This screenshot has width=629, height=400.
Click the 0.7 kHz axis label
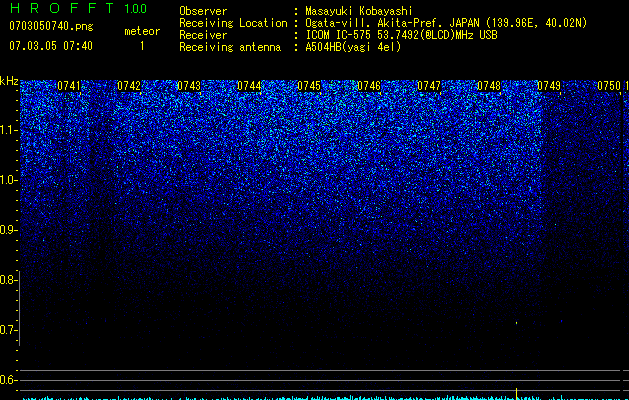point(8,330)
